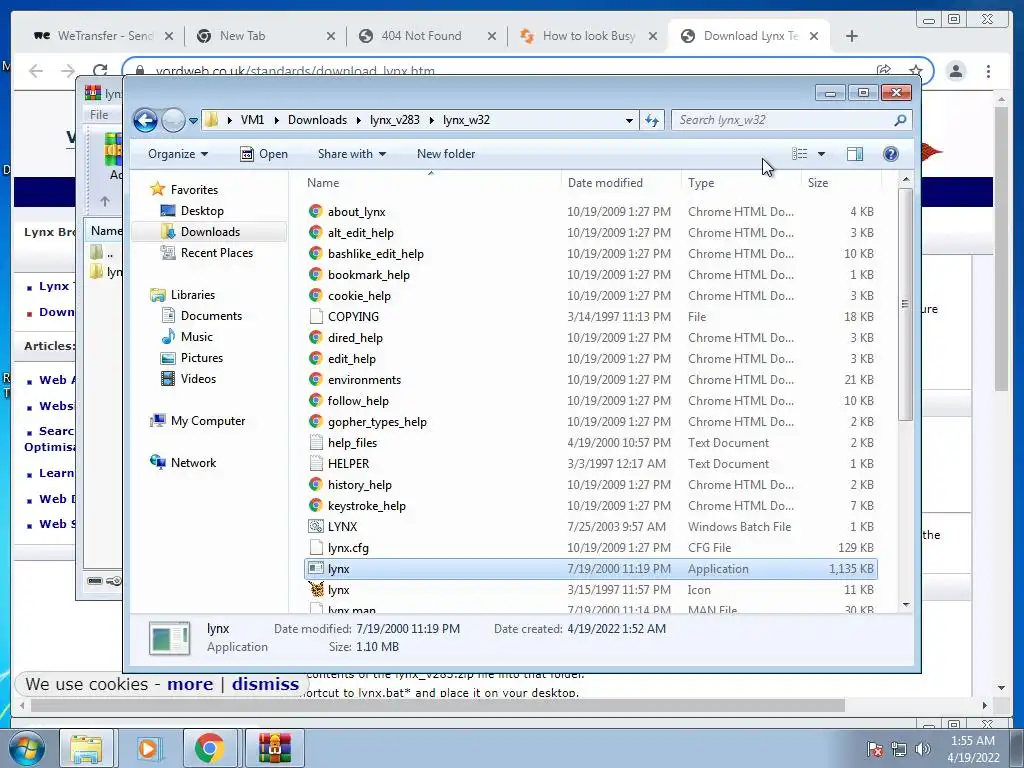Viewport: 1024px width, 768px height.
Task: Click the more link in cookie notice
Action: click(x=190, y=684)
